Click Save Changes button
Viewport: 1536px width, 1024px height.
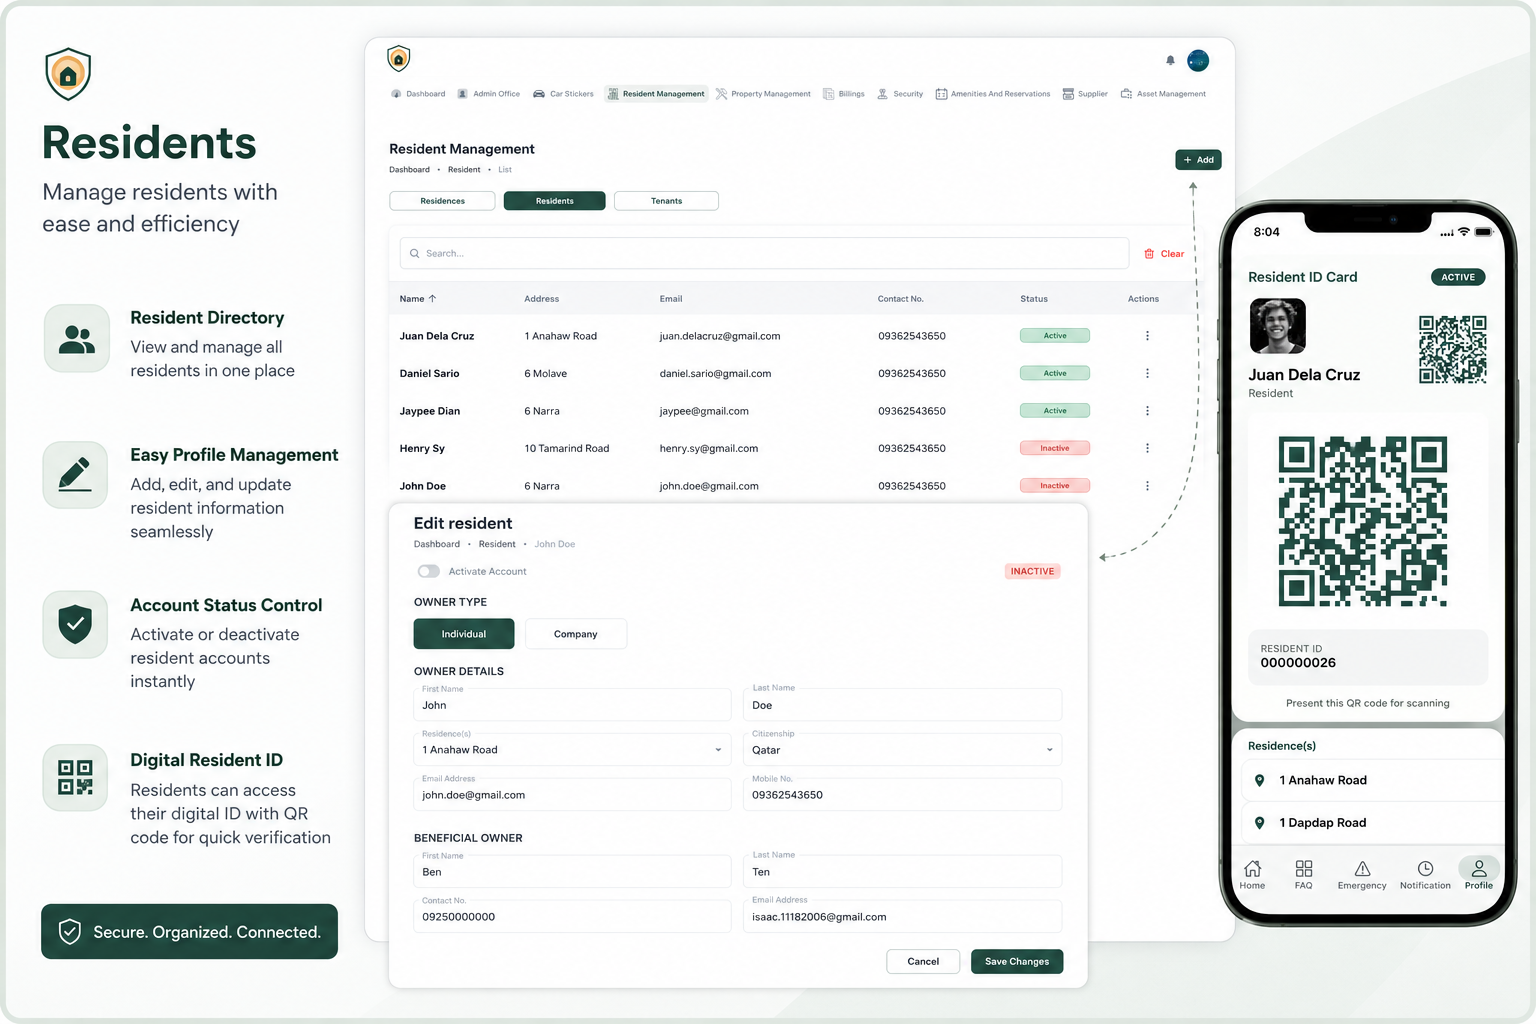coord(1017,962)
